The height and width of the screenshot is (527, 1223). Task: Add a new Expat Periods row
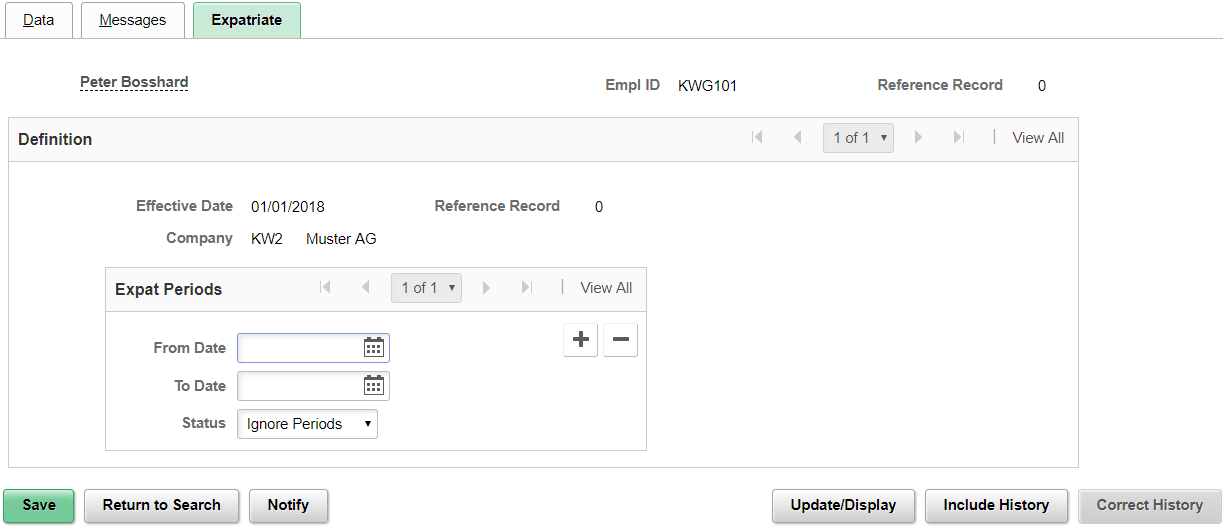(581, 340)
